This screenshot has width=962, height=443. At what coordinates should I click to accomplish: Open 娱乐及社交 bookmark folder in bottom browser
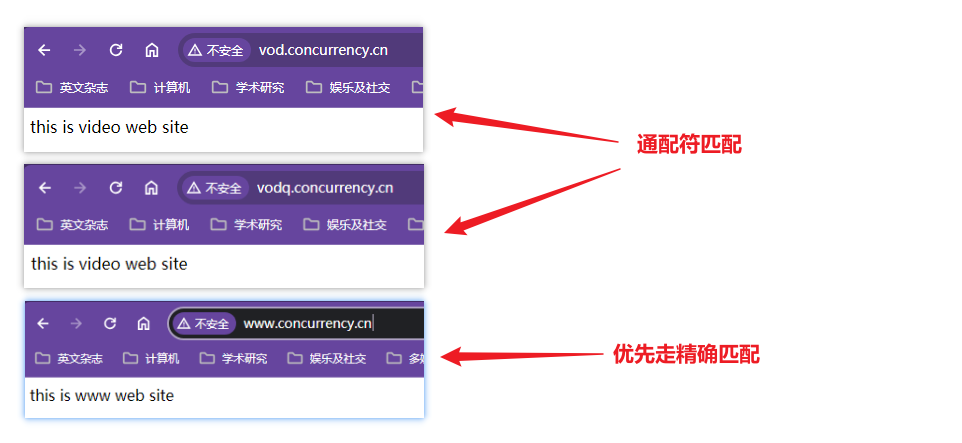(x=327, y=358)
